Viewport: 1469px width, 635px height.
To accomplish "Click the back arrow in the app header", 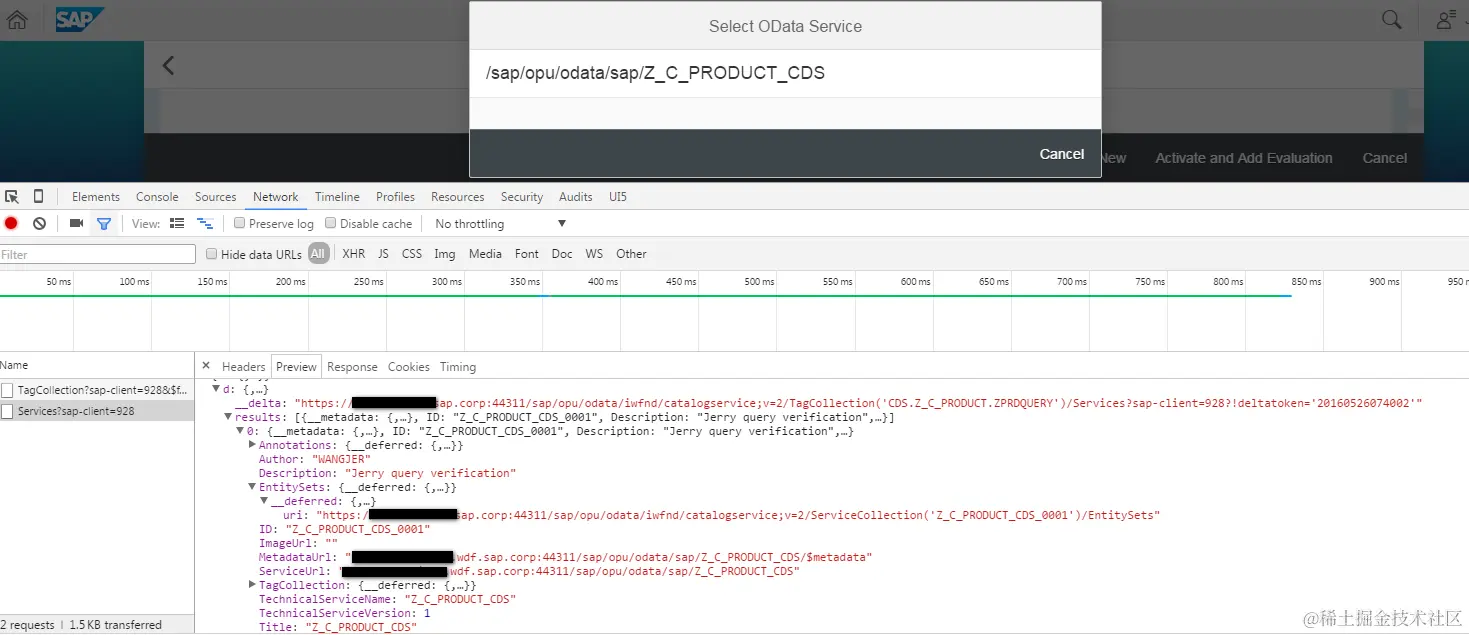I will (x=168, y=66).
